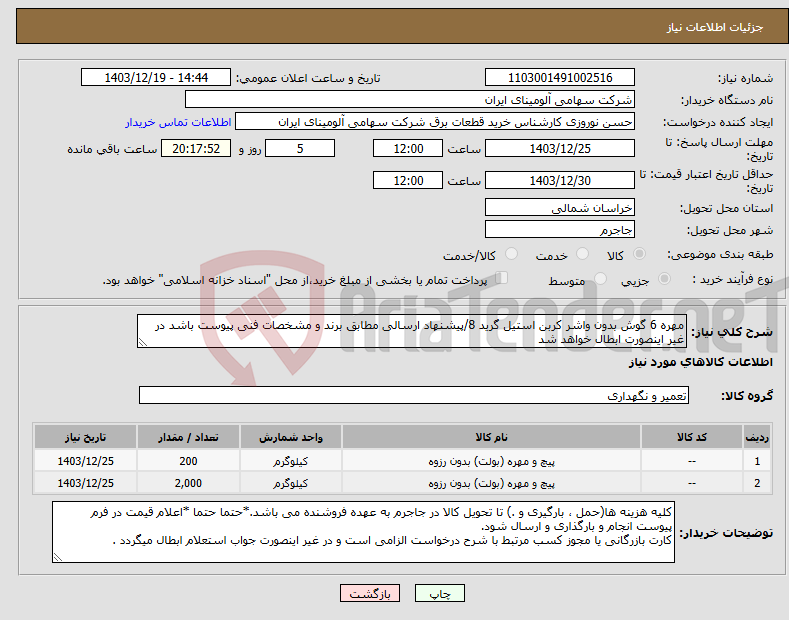Click the announcement date field 1403/12/19 - 14:44

coord(156,78)
